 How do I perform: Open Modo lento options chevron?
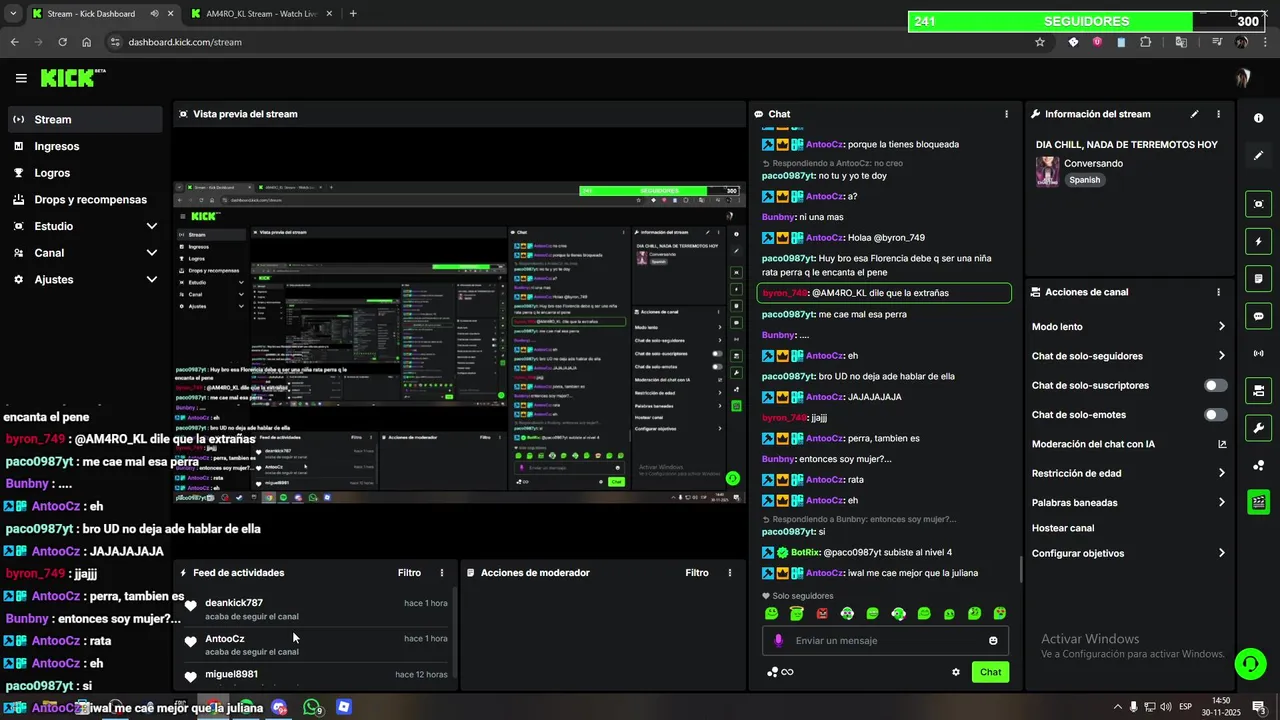[1222, 327]
